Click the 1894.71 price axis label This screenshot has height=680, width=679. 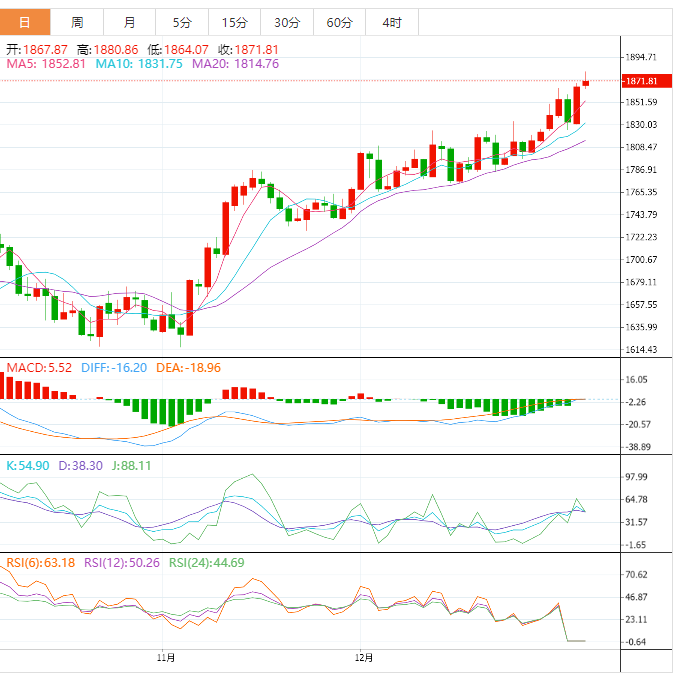641,57
